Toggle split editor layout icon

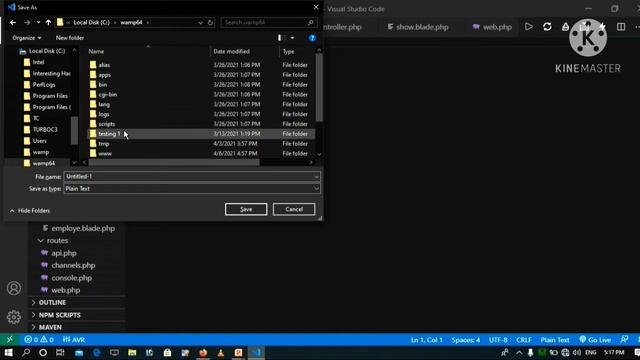coord(621,27)
